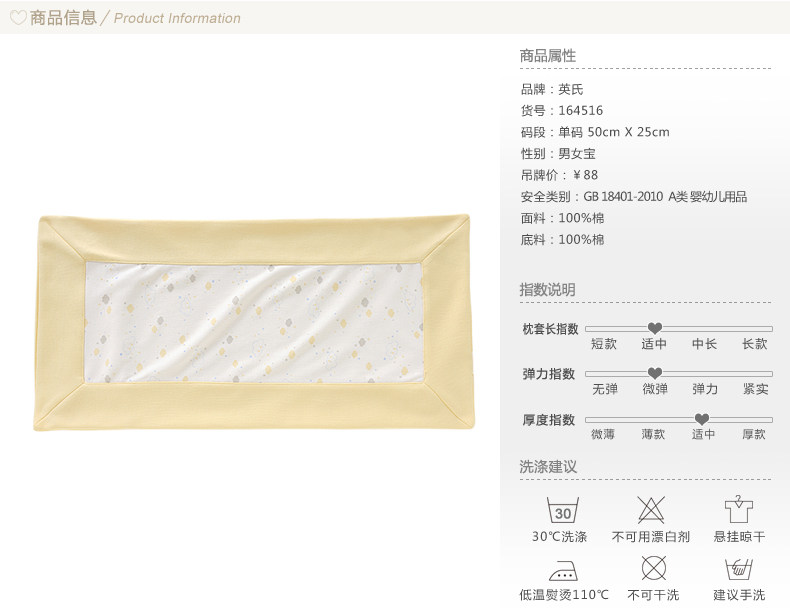Click the yellow pillowcase product image
The width and height of the screenshot is (790, 614).
(254, 323)
